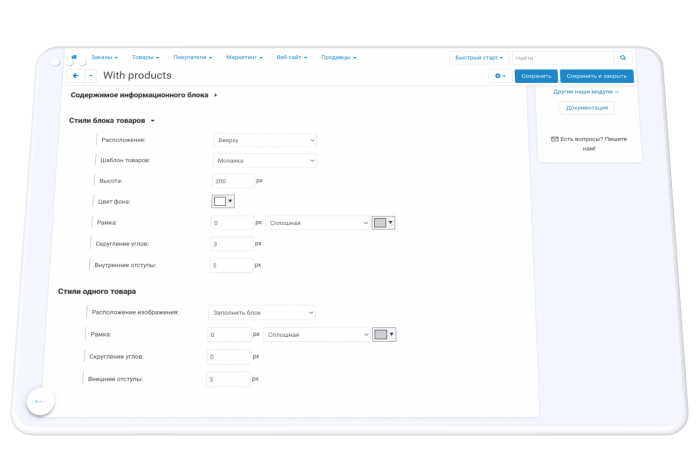Open the Расположение изображения dropdown Заполнить блок
700x466 pixels.
coord(262,312)
